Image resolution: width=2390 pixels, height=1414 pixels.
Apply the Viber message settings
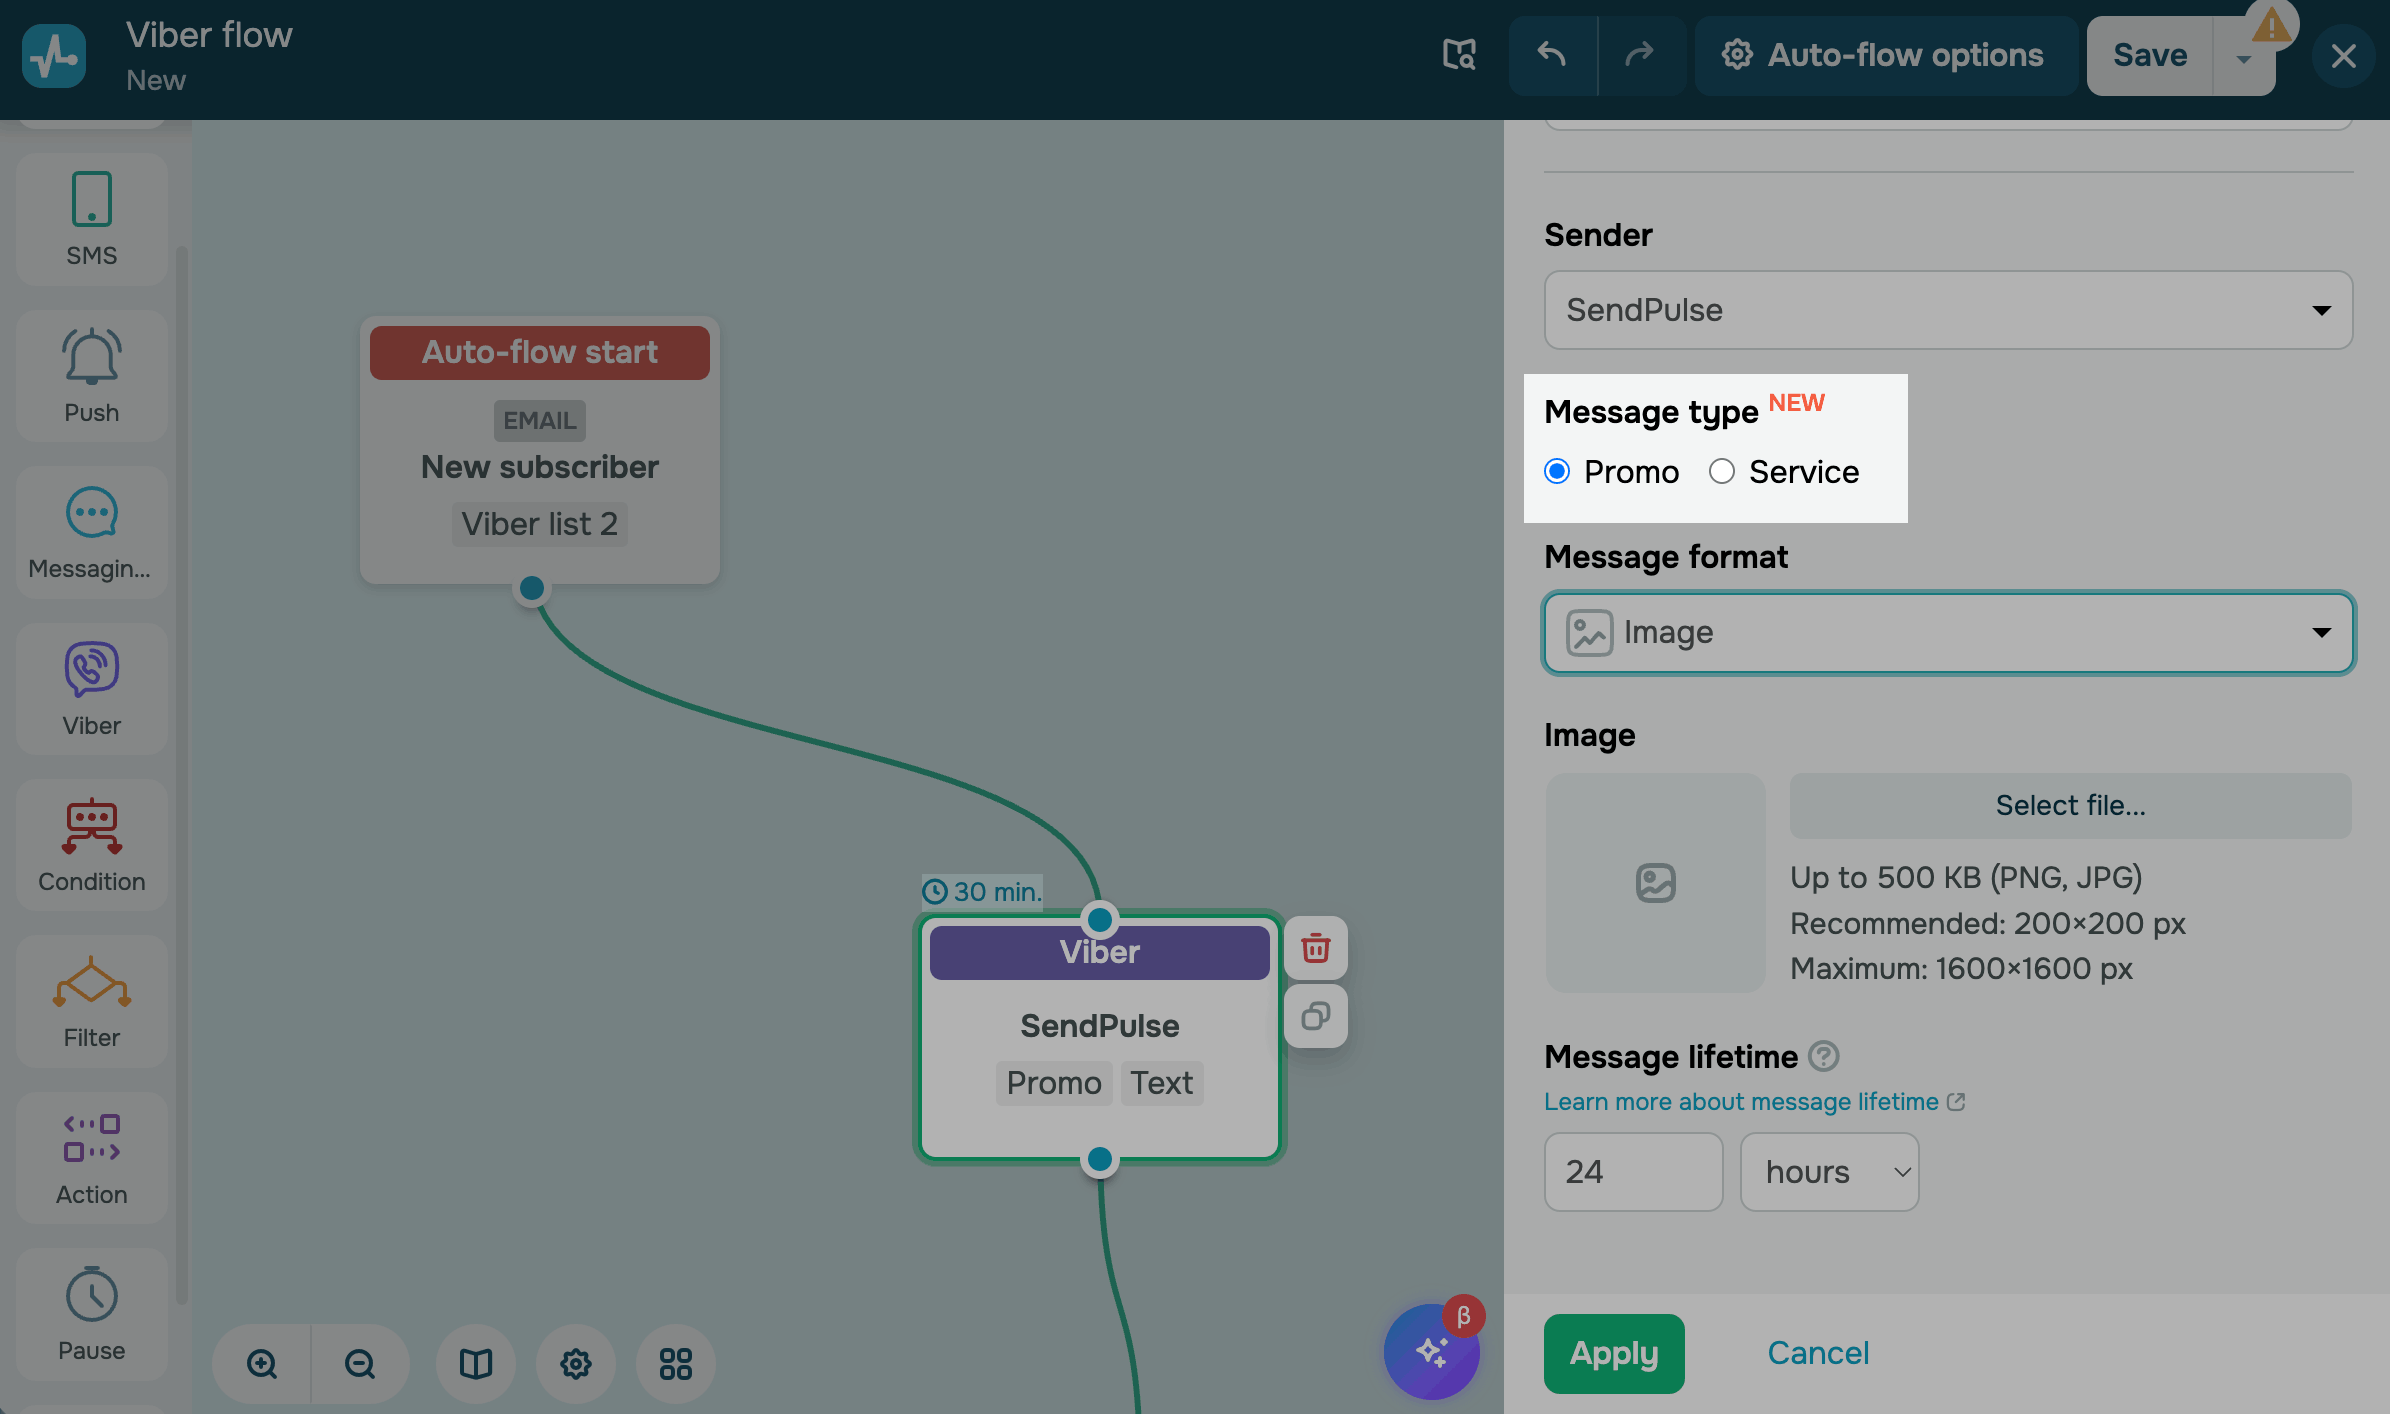tap(1613, 1353)
